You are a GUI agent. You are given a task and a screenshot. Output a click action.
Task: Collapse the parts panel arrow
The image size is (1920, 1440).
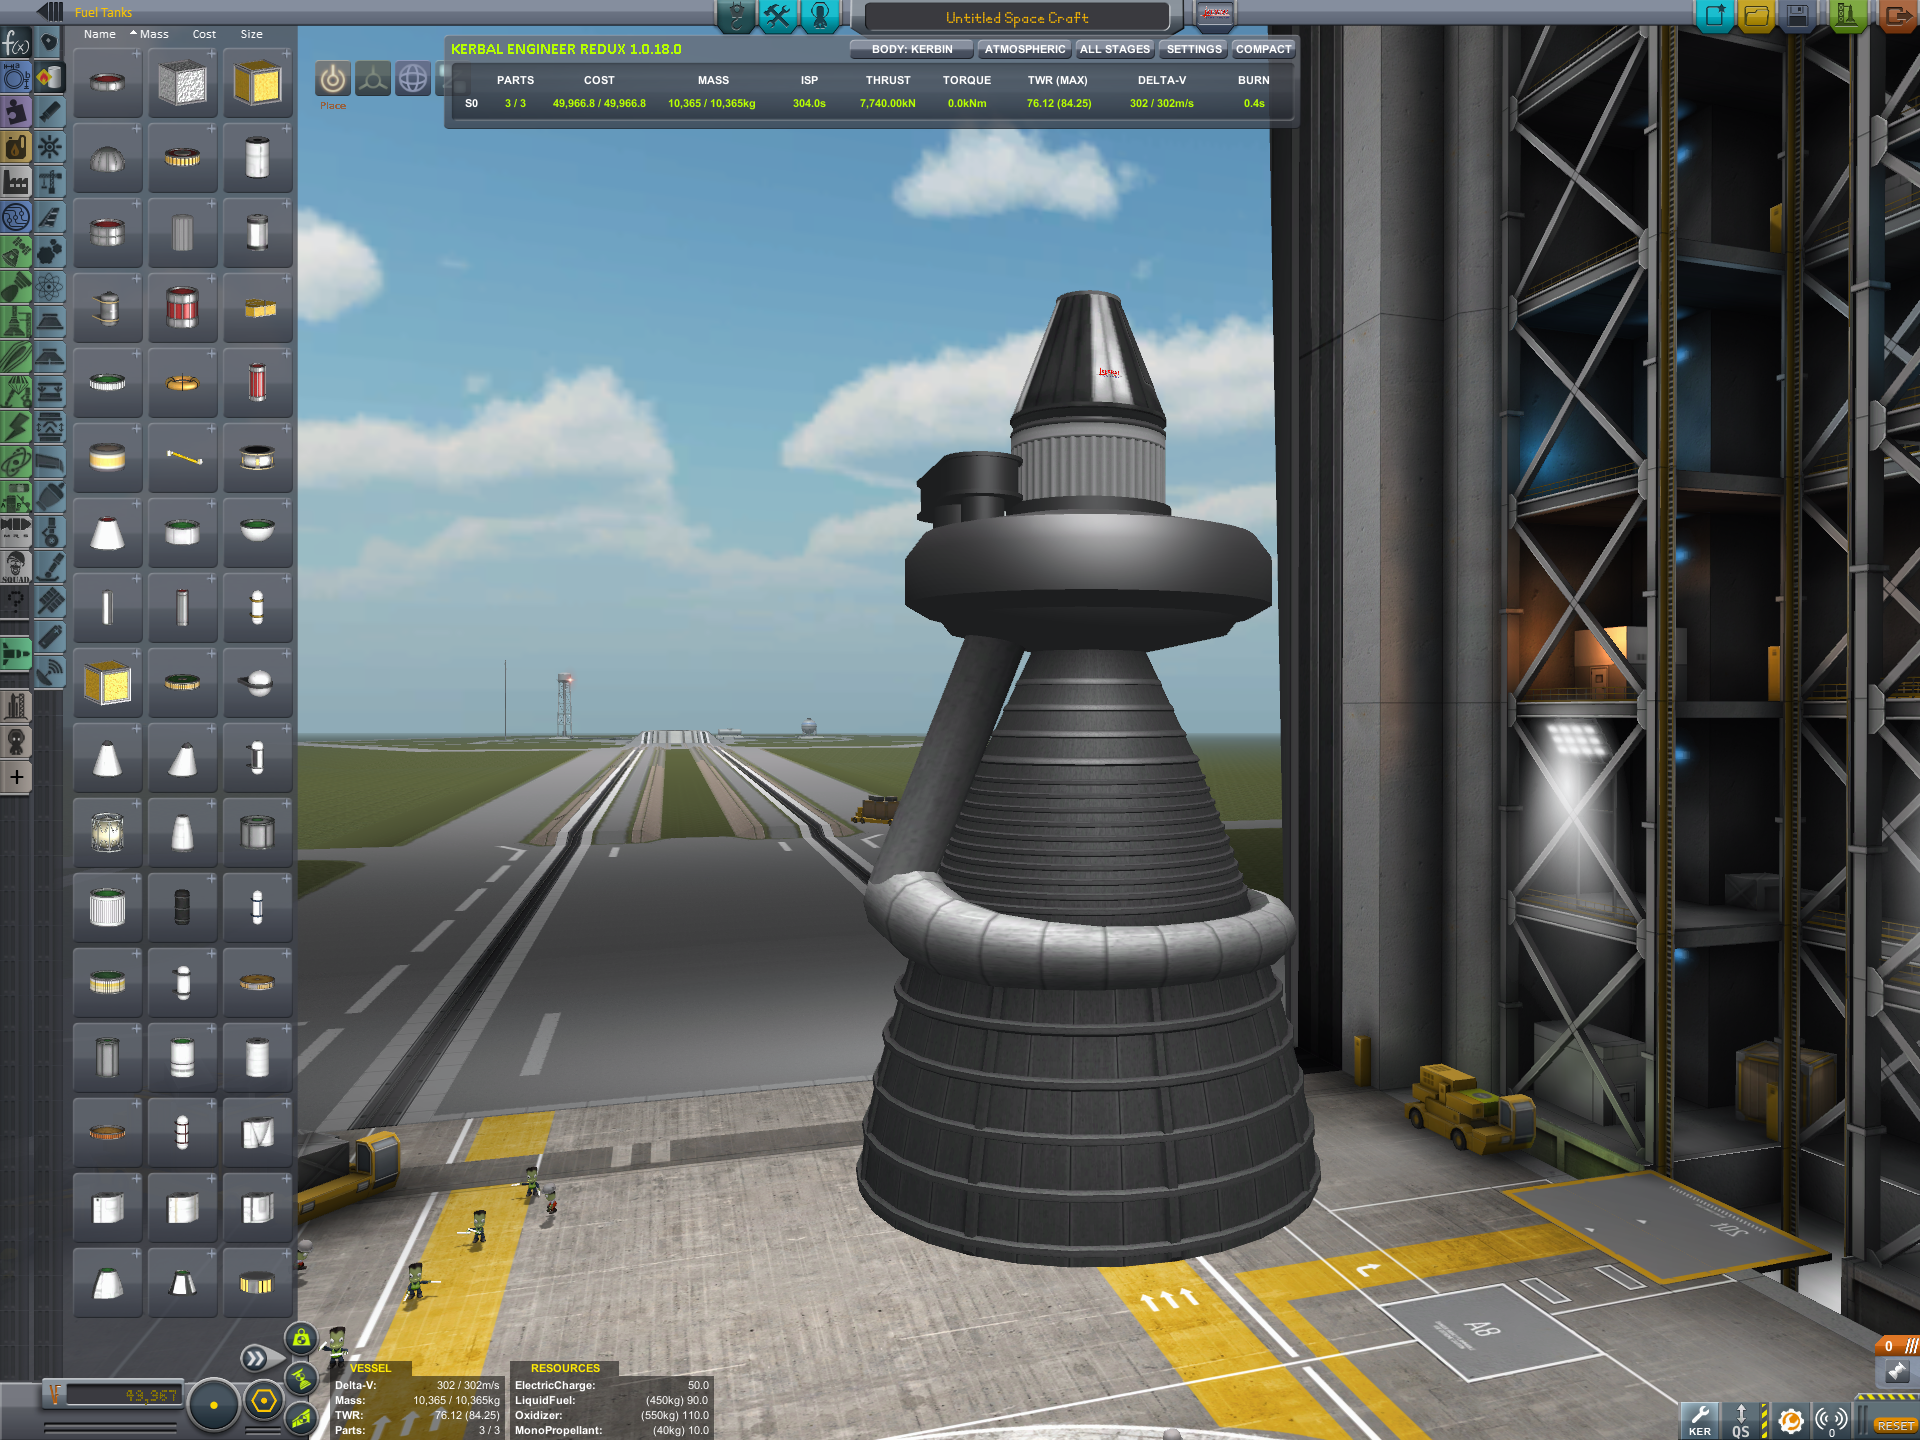coord(50,12)
